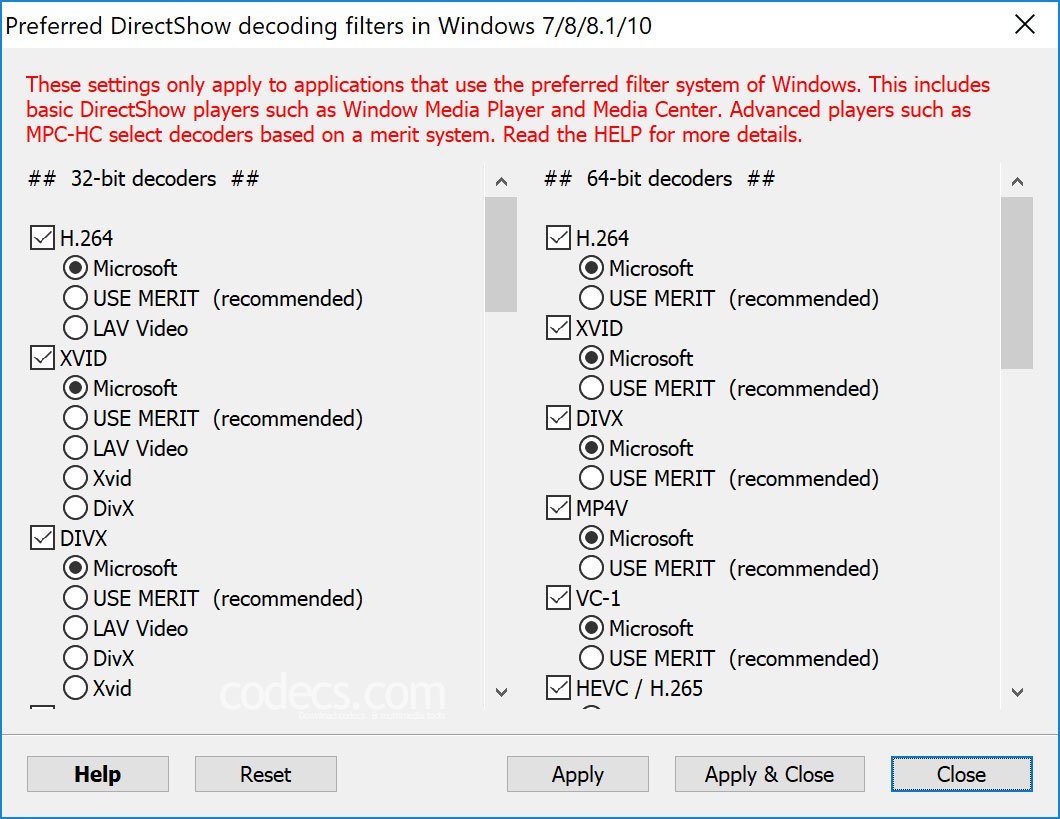Select USE MERIT for 64-bit DIVX

click(x=591, y=477)
